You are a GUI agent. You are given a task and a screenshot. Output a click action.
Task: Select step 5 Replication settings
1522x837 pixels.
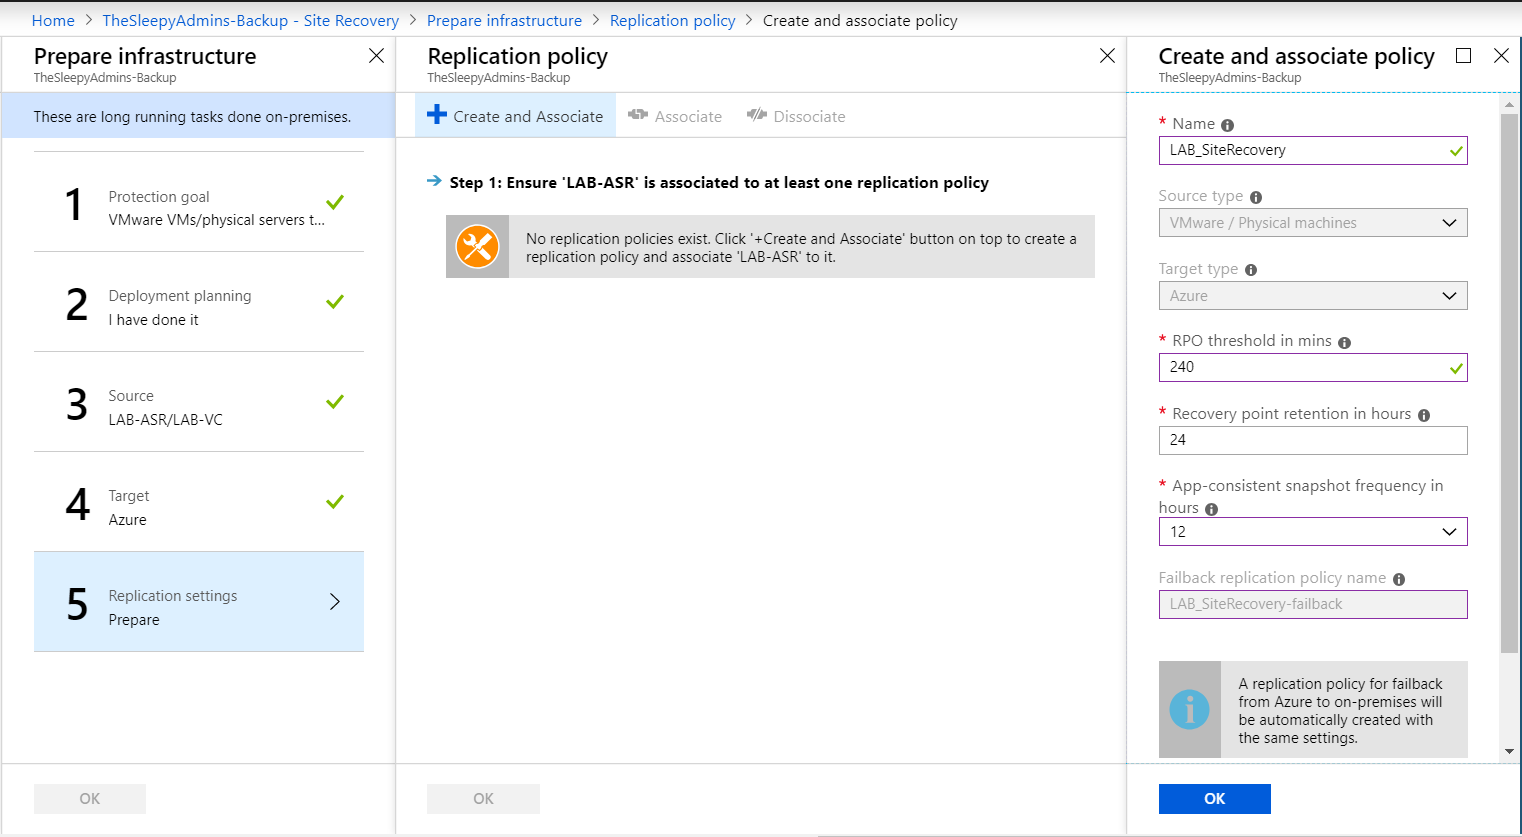pyautogui.click(x=198, y=602)
